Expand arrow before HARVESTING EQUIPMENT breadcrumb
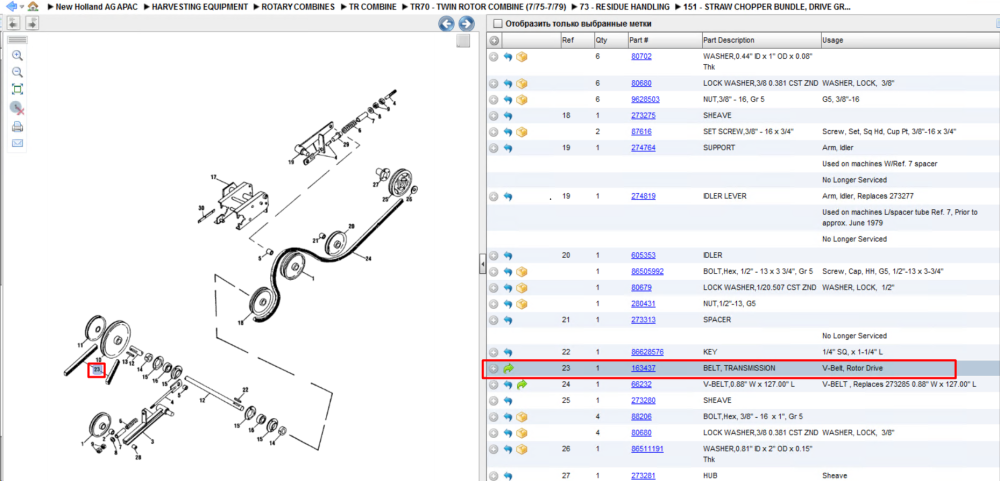Screen dimensions: 1000x481 tap(147, 8)
